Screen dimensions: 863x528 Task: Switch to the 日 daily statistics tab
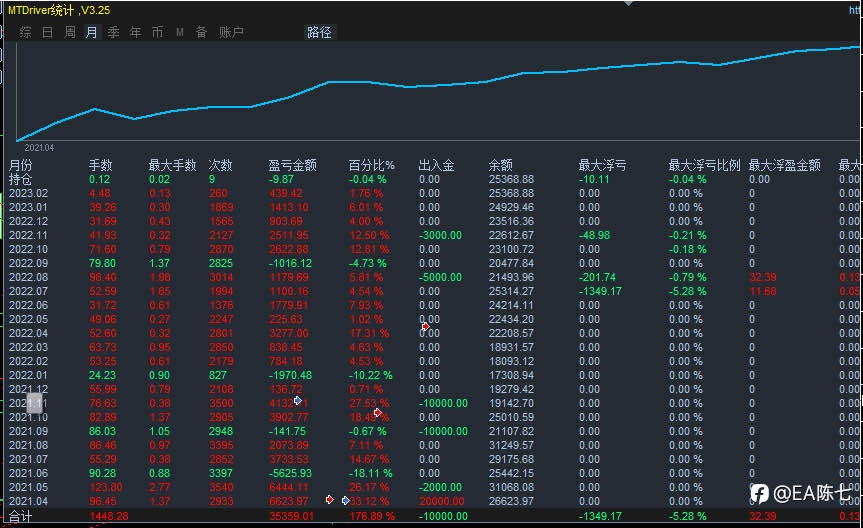[x=47, y=32]
